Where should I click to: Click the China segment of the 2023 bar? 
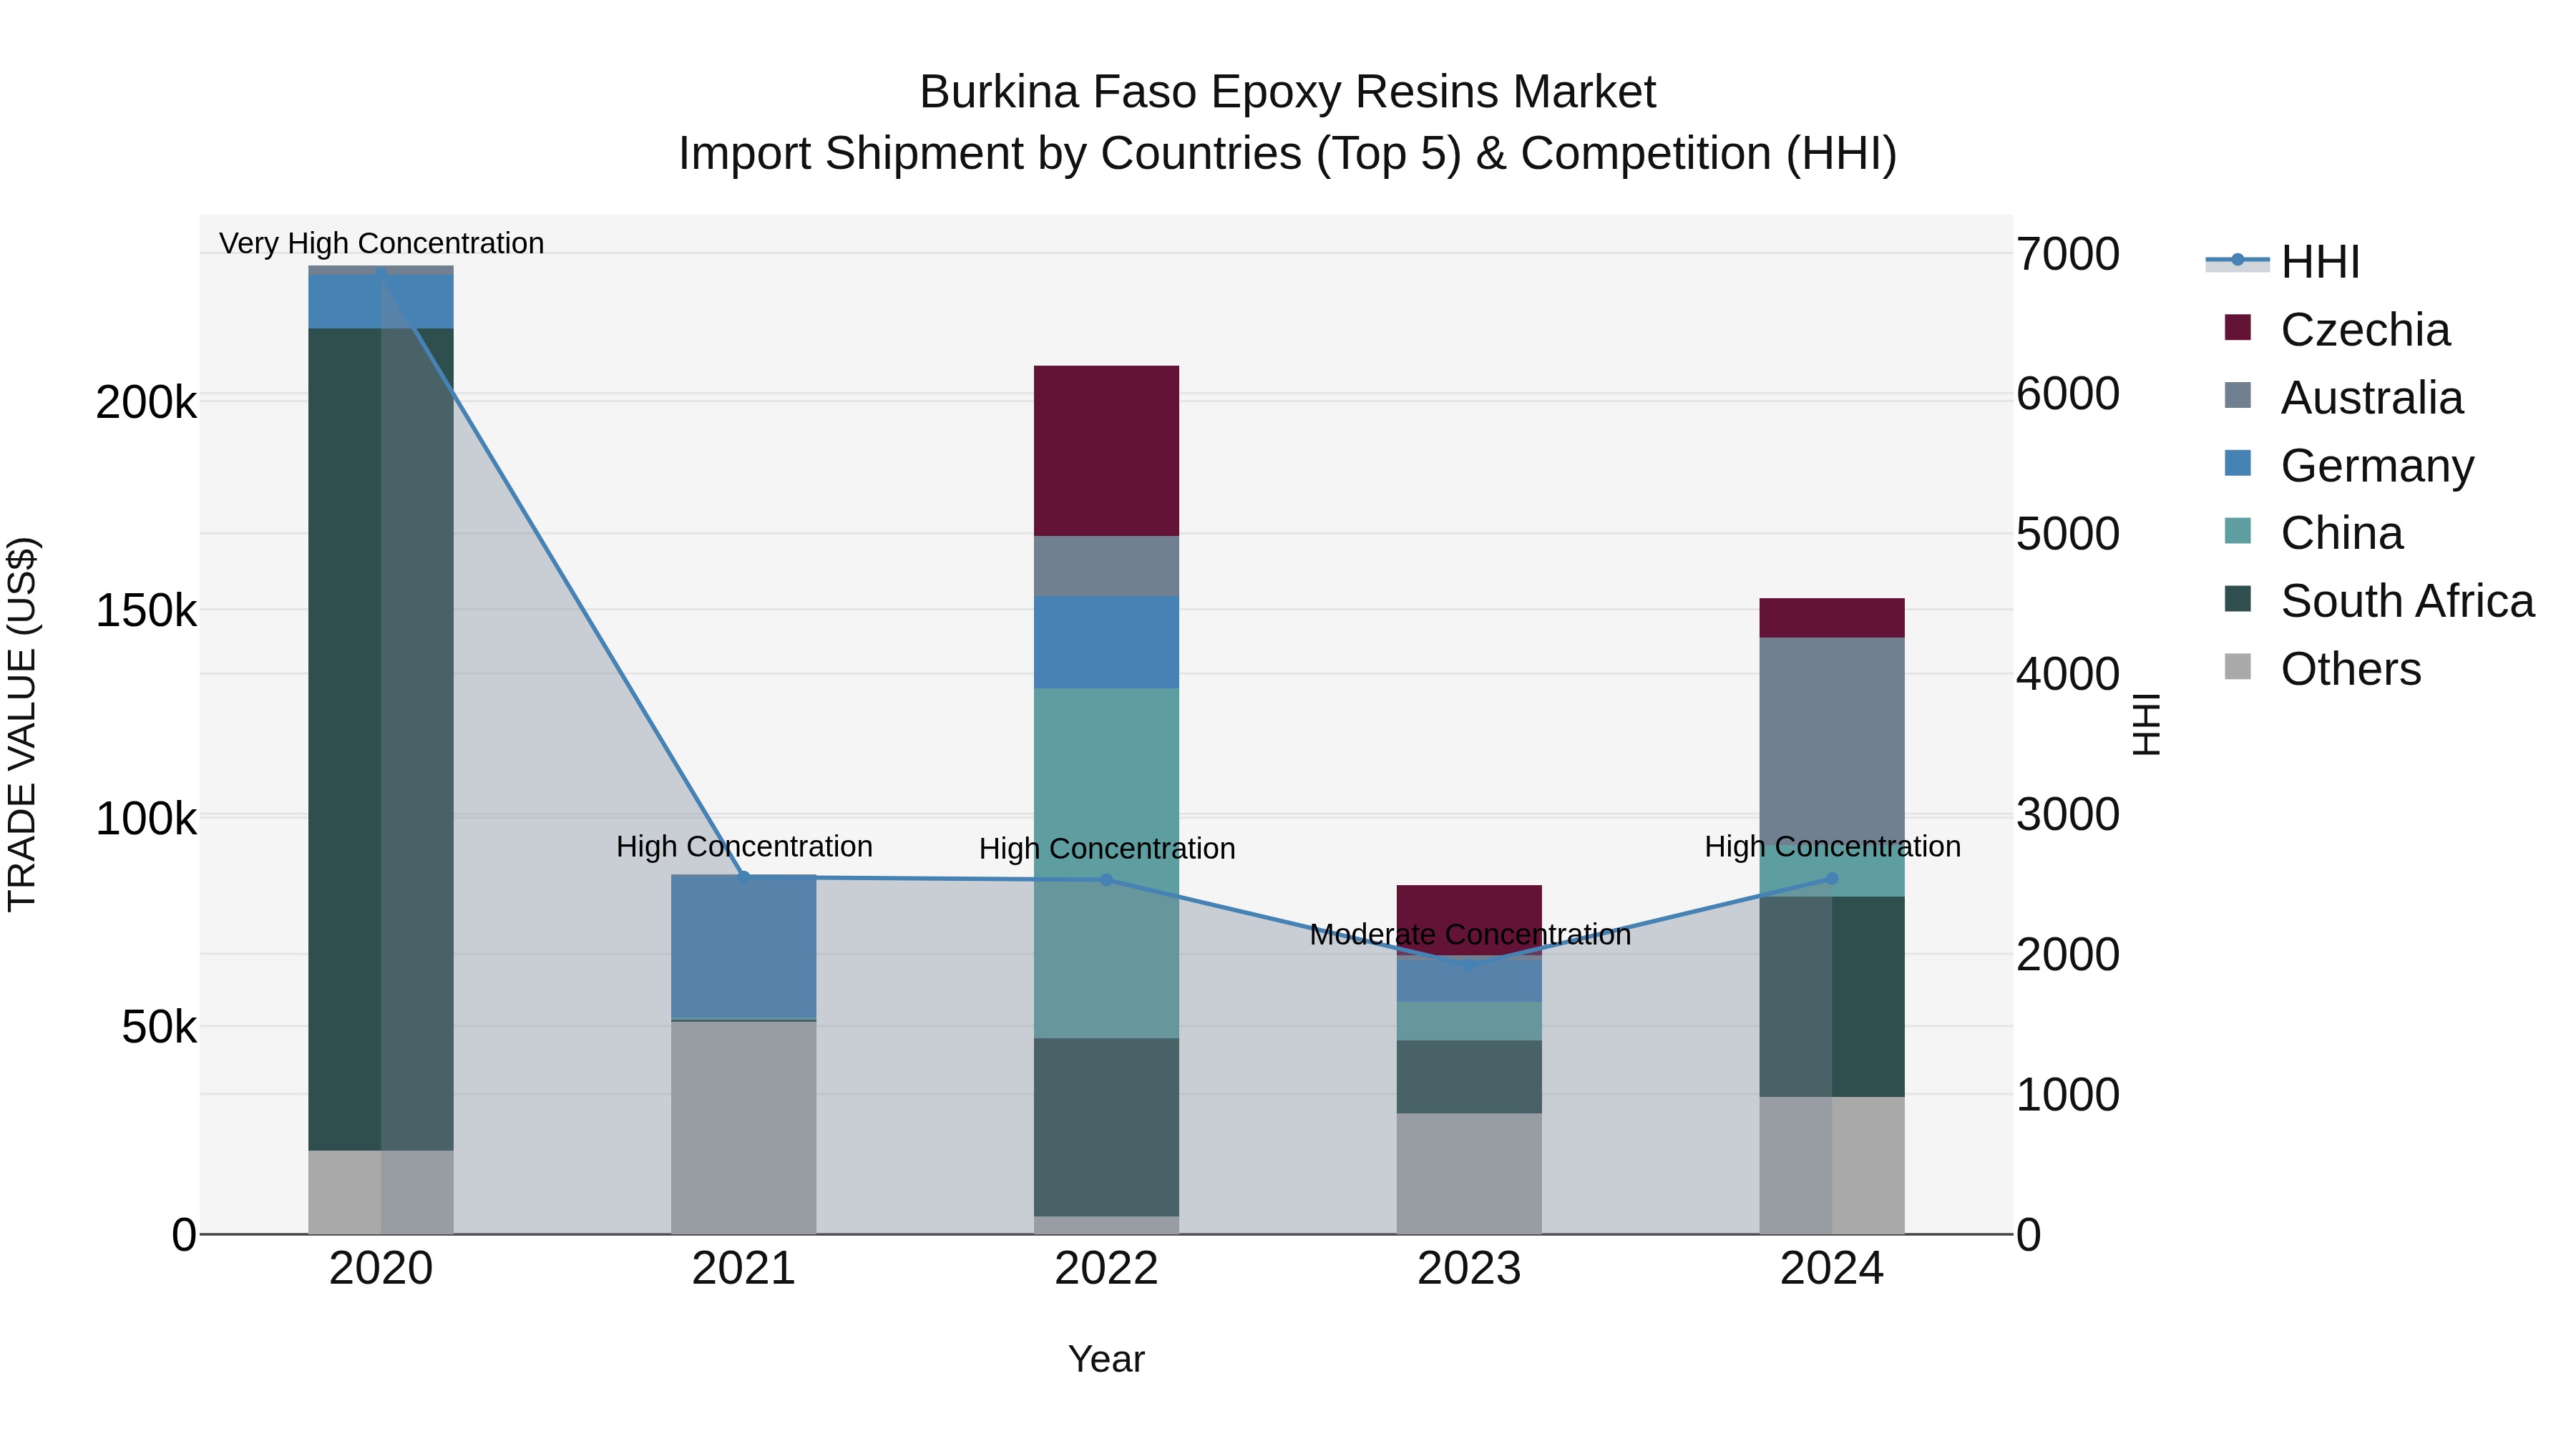[1469, 1022]
